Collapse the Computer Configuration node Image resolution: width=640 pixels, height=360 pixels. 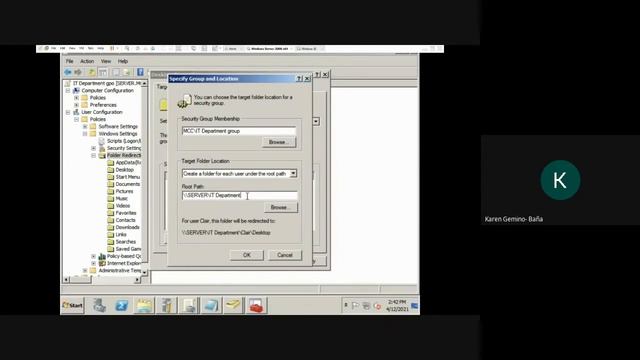click(x=68, y=91)
